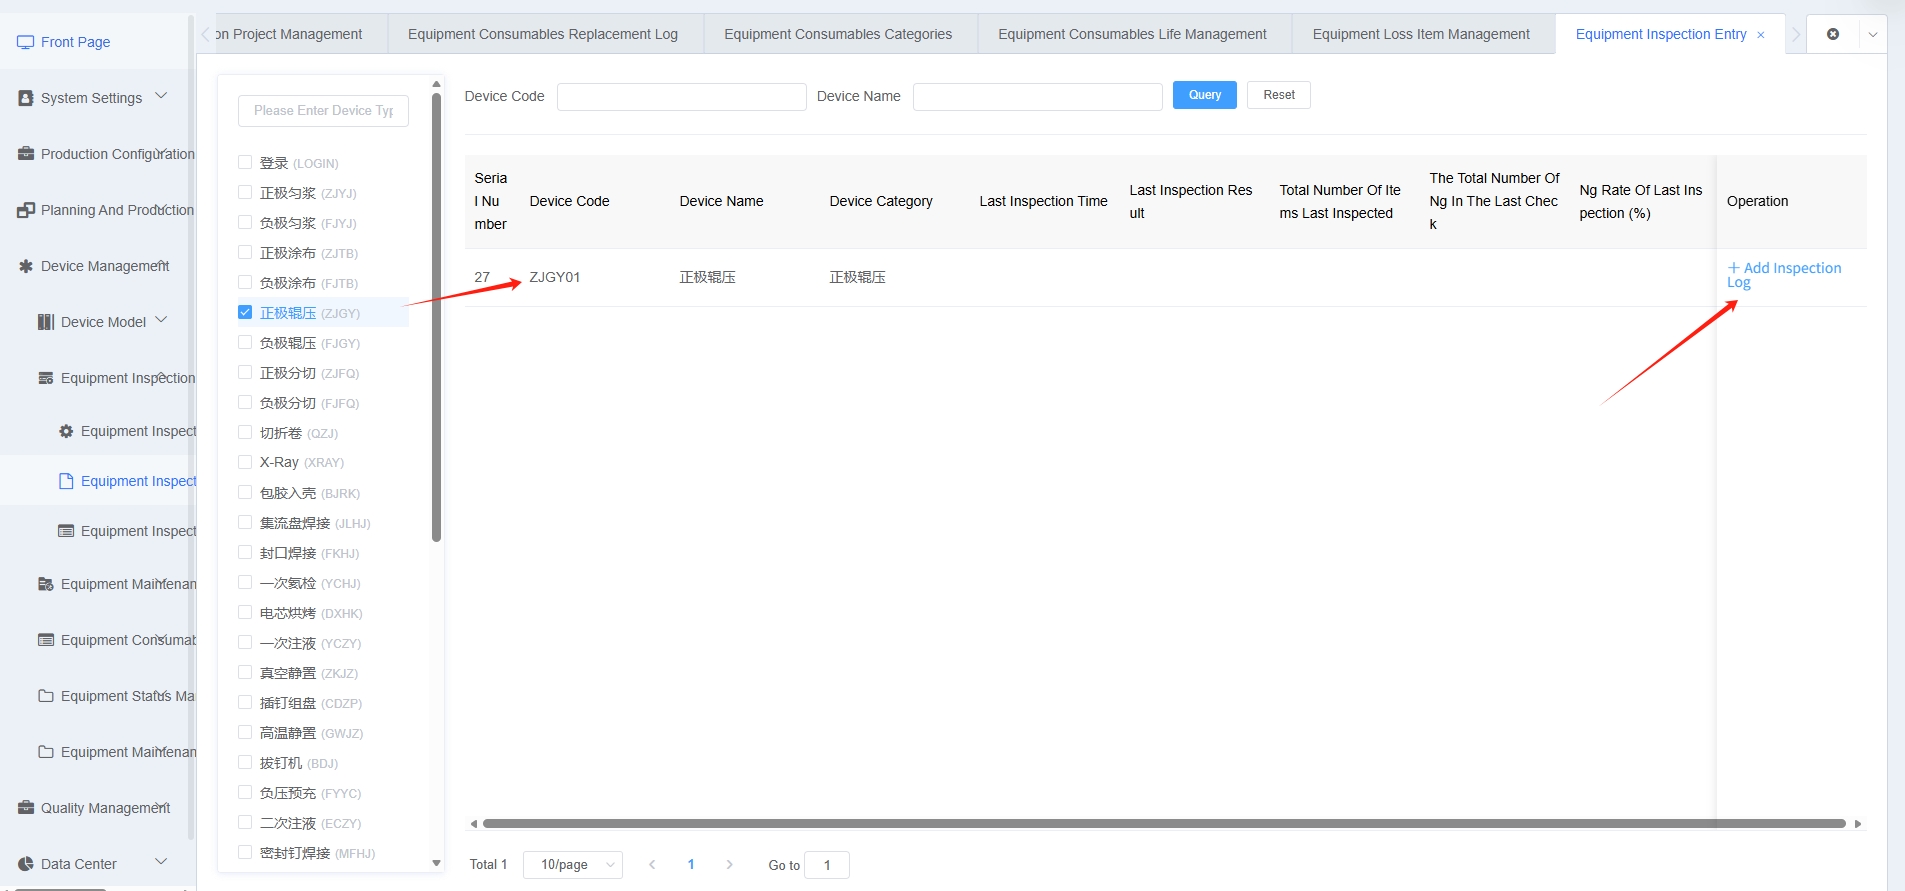Check the 集流盘焊接 (JLHJ) checkbox
The image size is (1905, 891).
(245, 522)
